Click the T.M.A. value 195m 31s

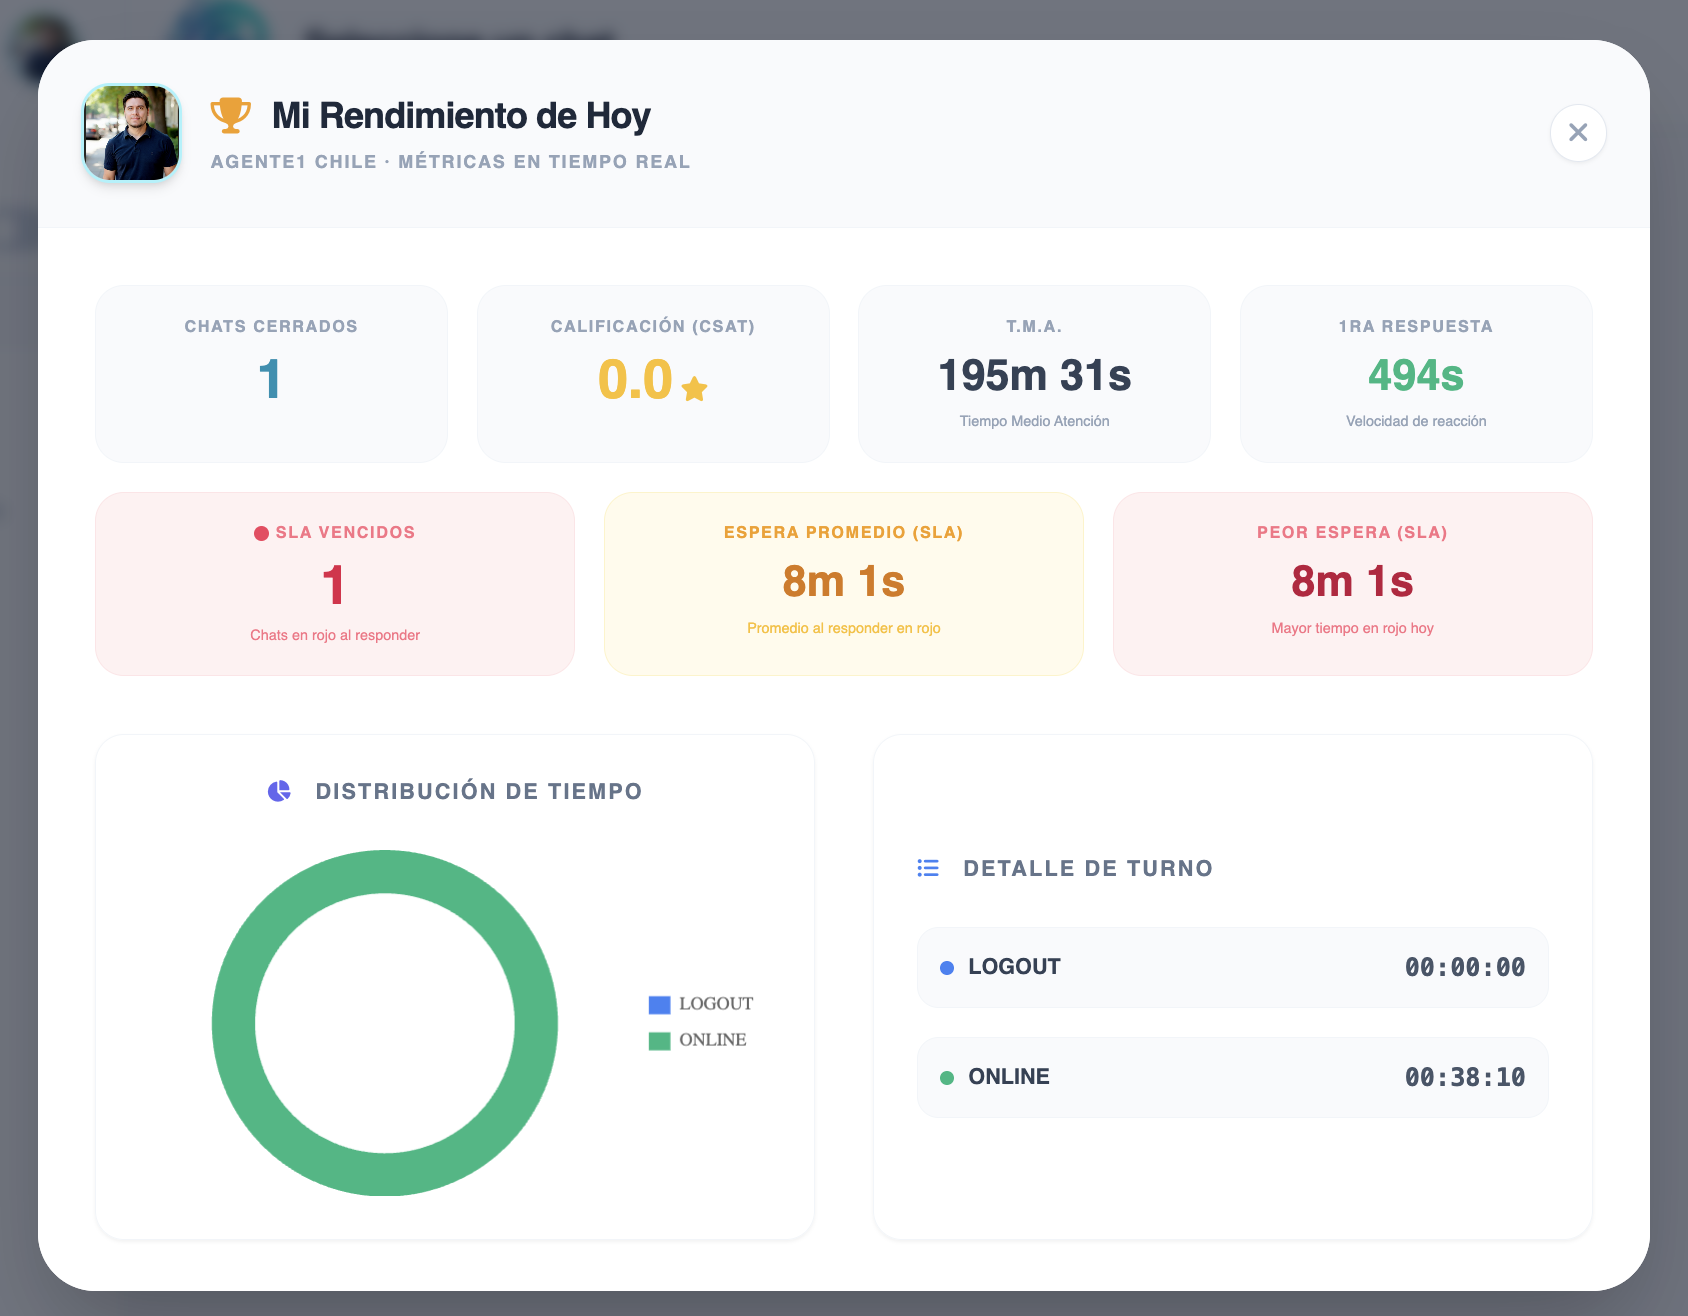click(x=1034, y=376)
